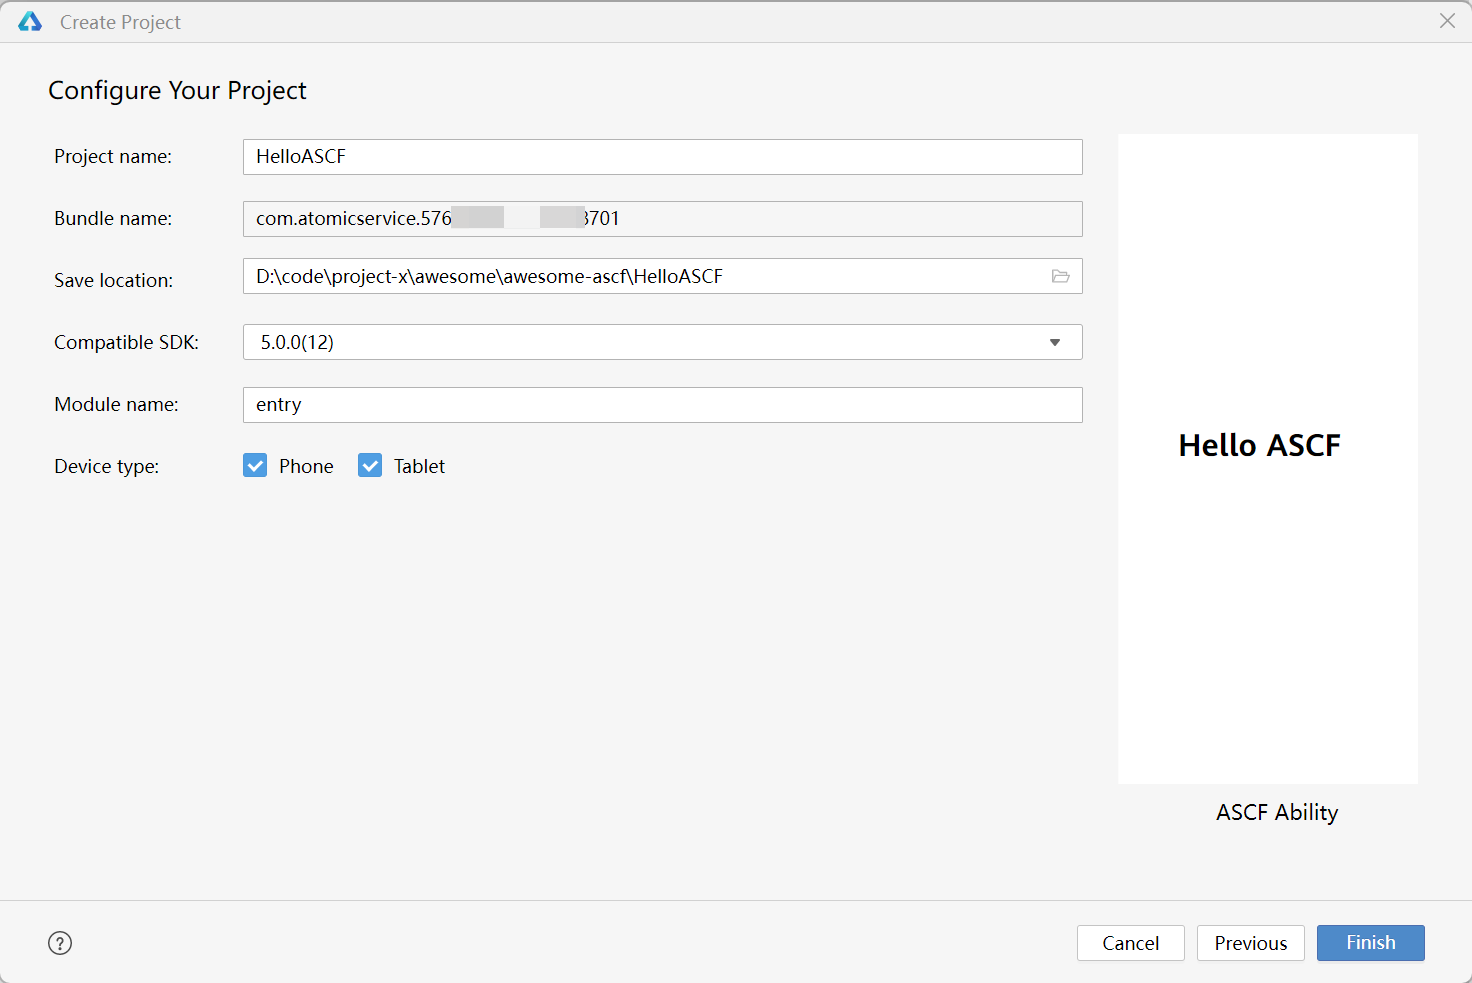Open the folder browser for Save location
This screenshot has width=1472, height=983.
tap(1061, 276)
